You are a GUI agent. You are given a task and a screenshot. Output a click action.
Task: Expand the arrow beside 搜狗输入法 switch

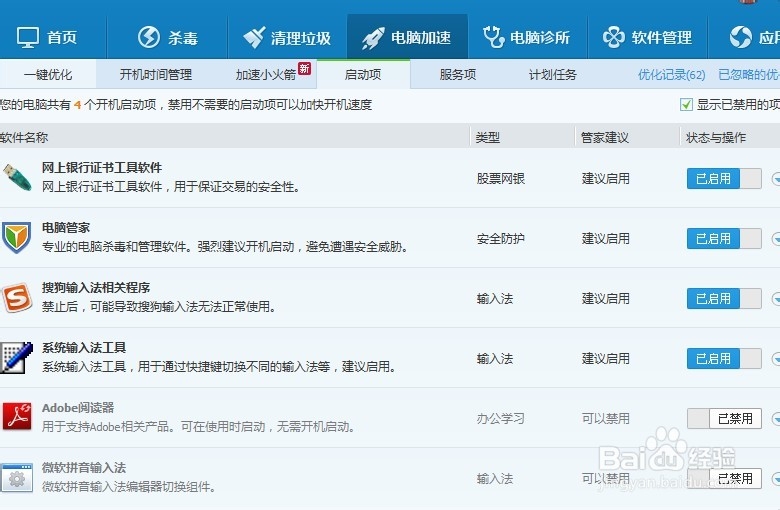tap(776, 299)
